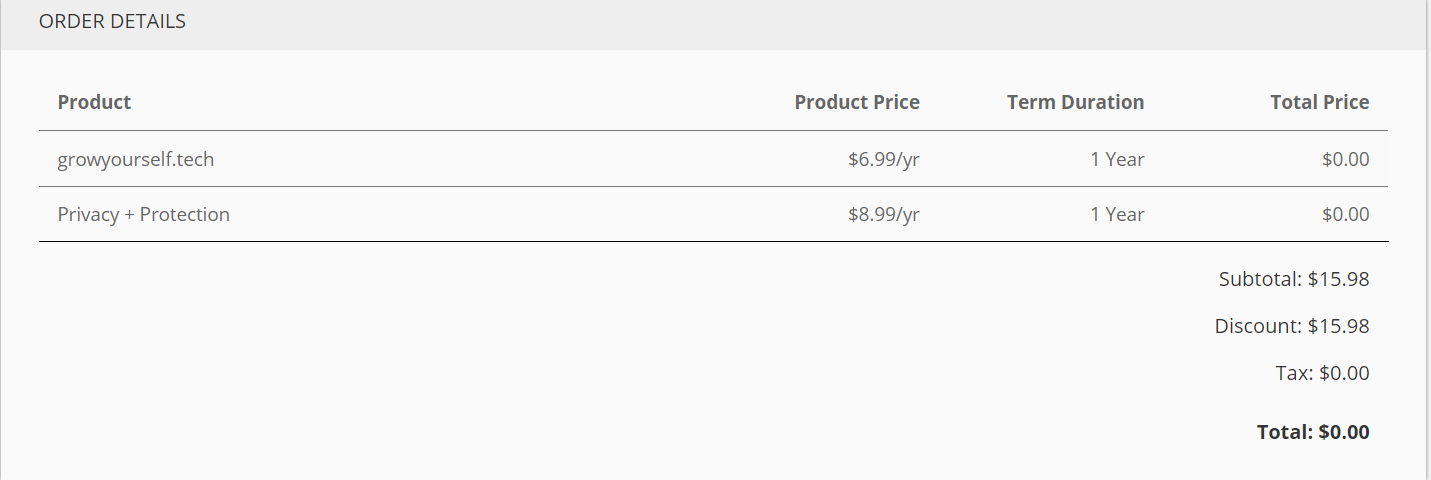Select the $6.99/yr product price
The width and height of the screenshot is (1431, 480).
pyautogui.click(x=883, y=159)
